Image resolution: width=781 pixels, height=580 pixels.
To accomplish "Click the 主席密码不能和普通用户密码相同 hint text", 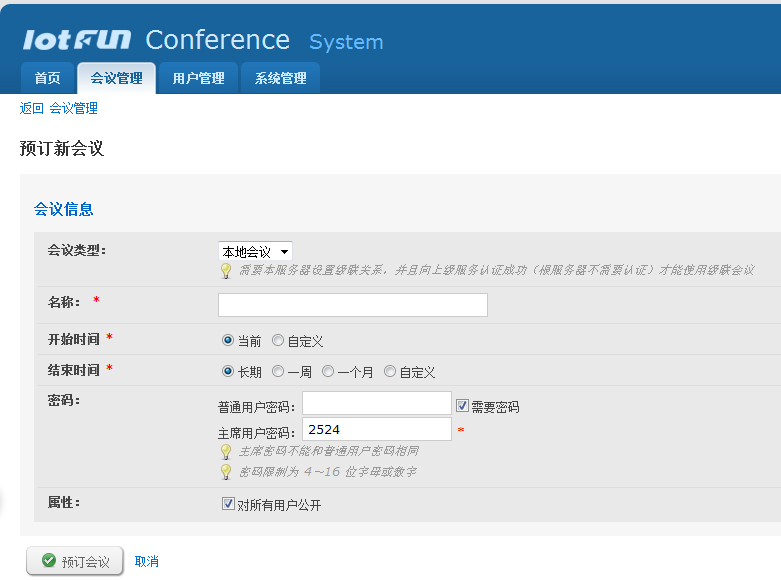I will pos(329,451).
